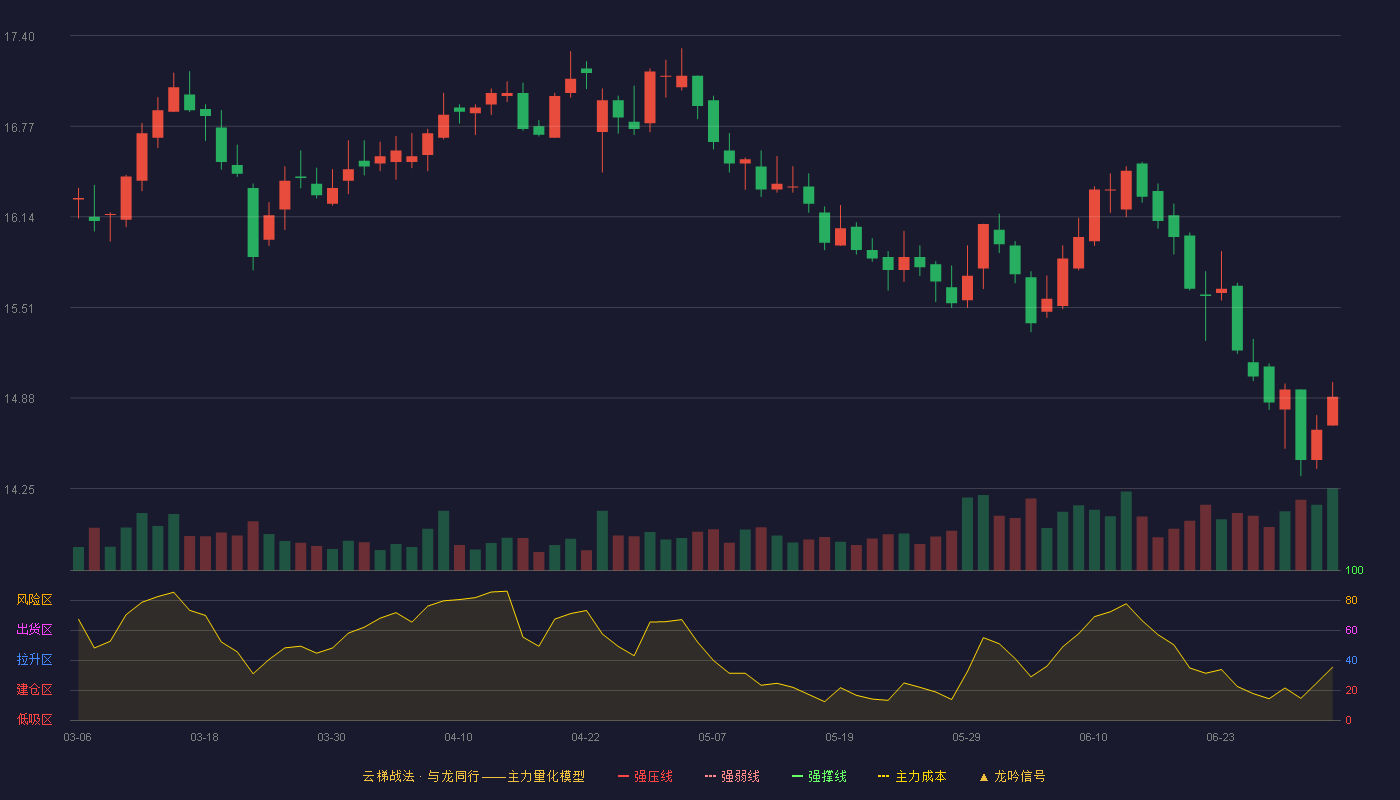
Task: Select the 拉升区 zone label
Action: [x=34, y=660]
